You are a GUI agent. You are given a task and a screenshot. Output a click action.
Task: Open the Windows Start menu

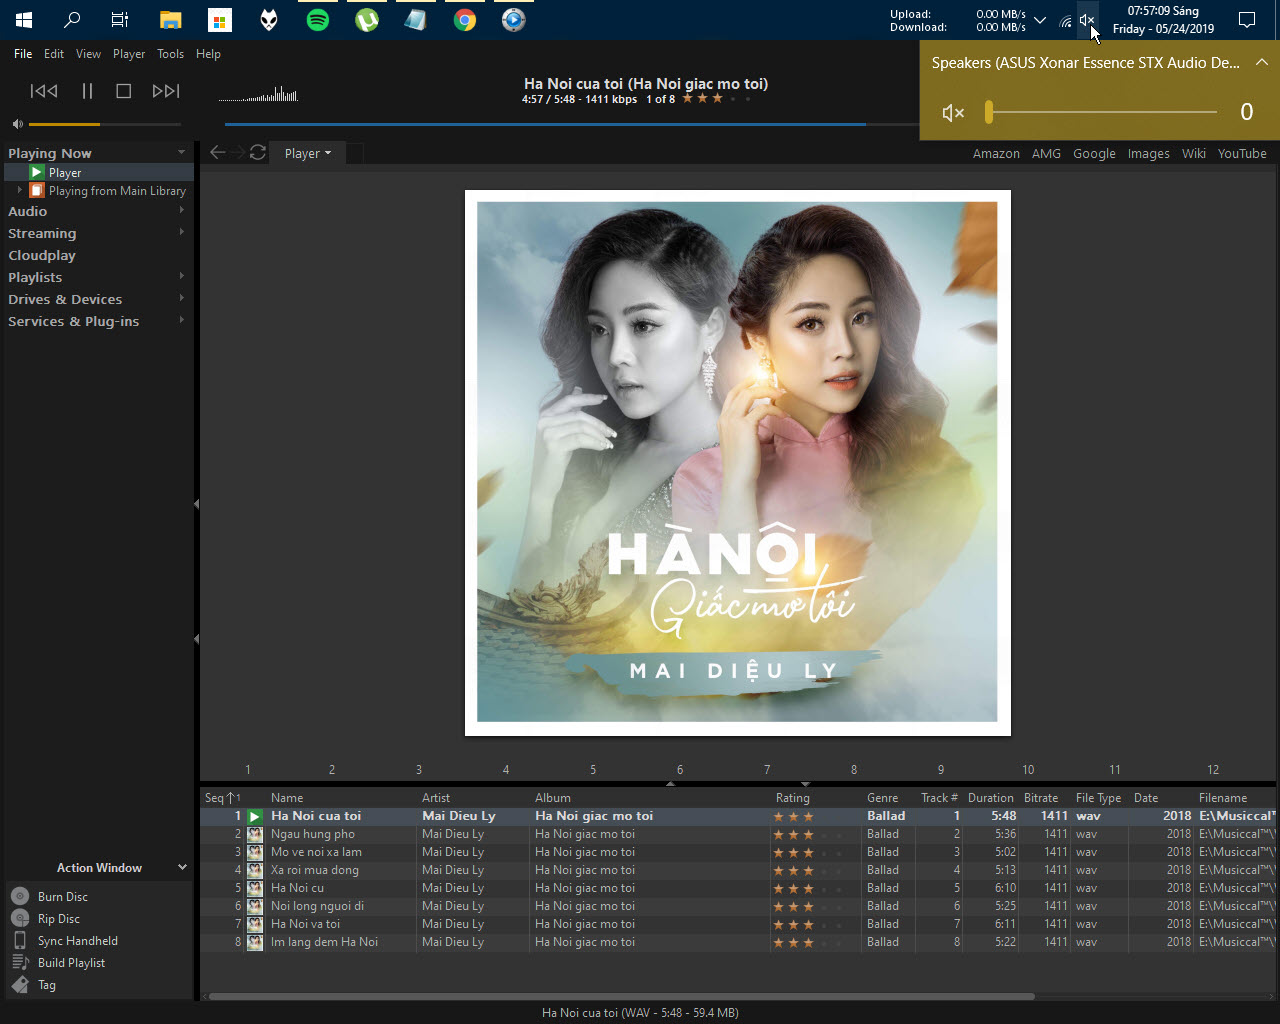coord(24,19)
